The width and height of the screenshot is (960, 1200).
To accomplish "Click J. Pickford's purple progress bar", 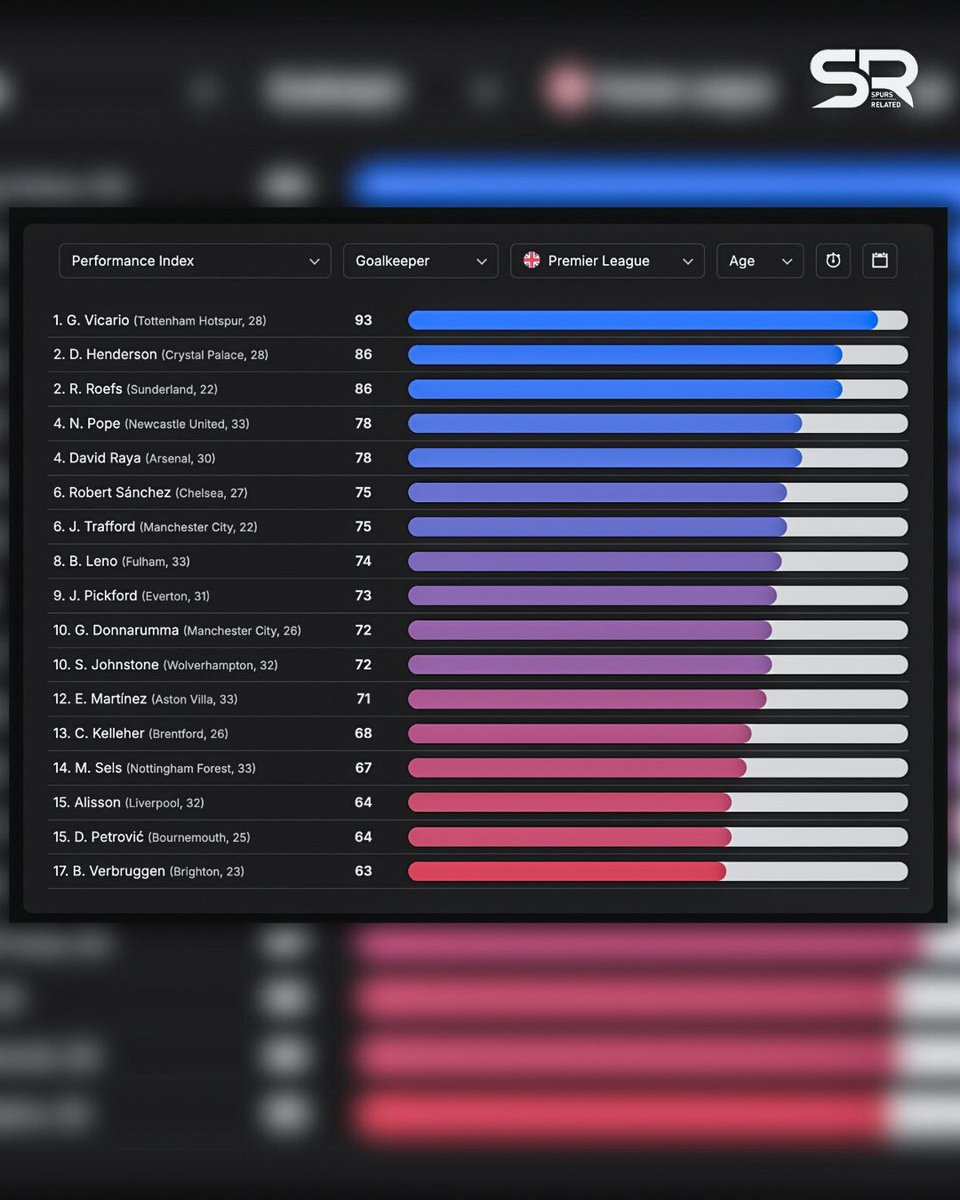I will (592, 595).
